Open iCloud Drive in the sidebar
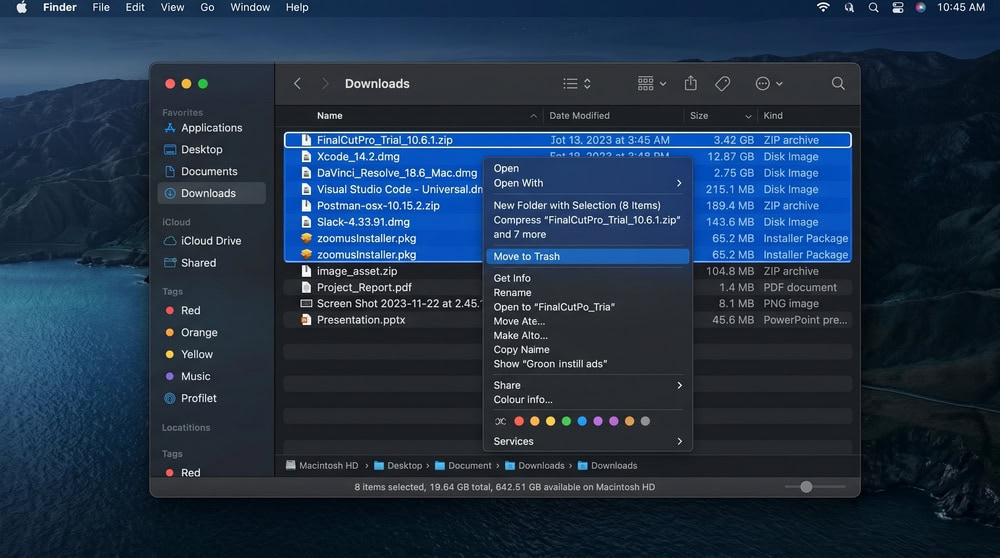This screenshot has width=1000, height=558. 211,240
